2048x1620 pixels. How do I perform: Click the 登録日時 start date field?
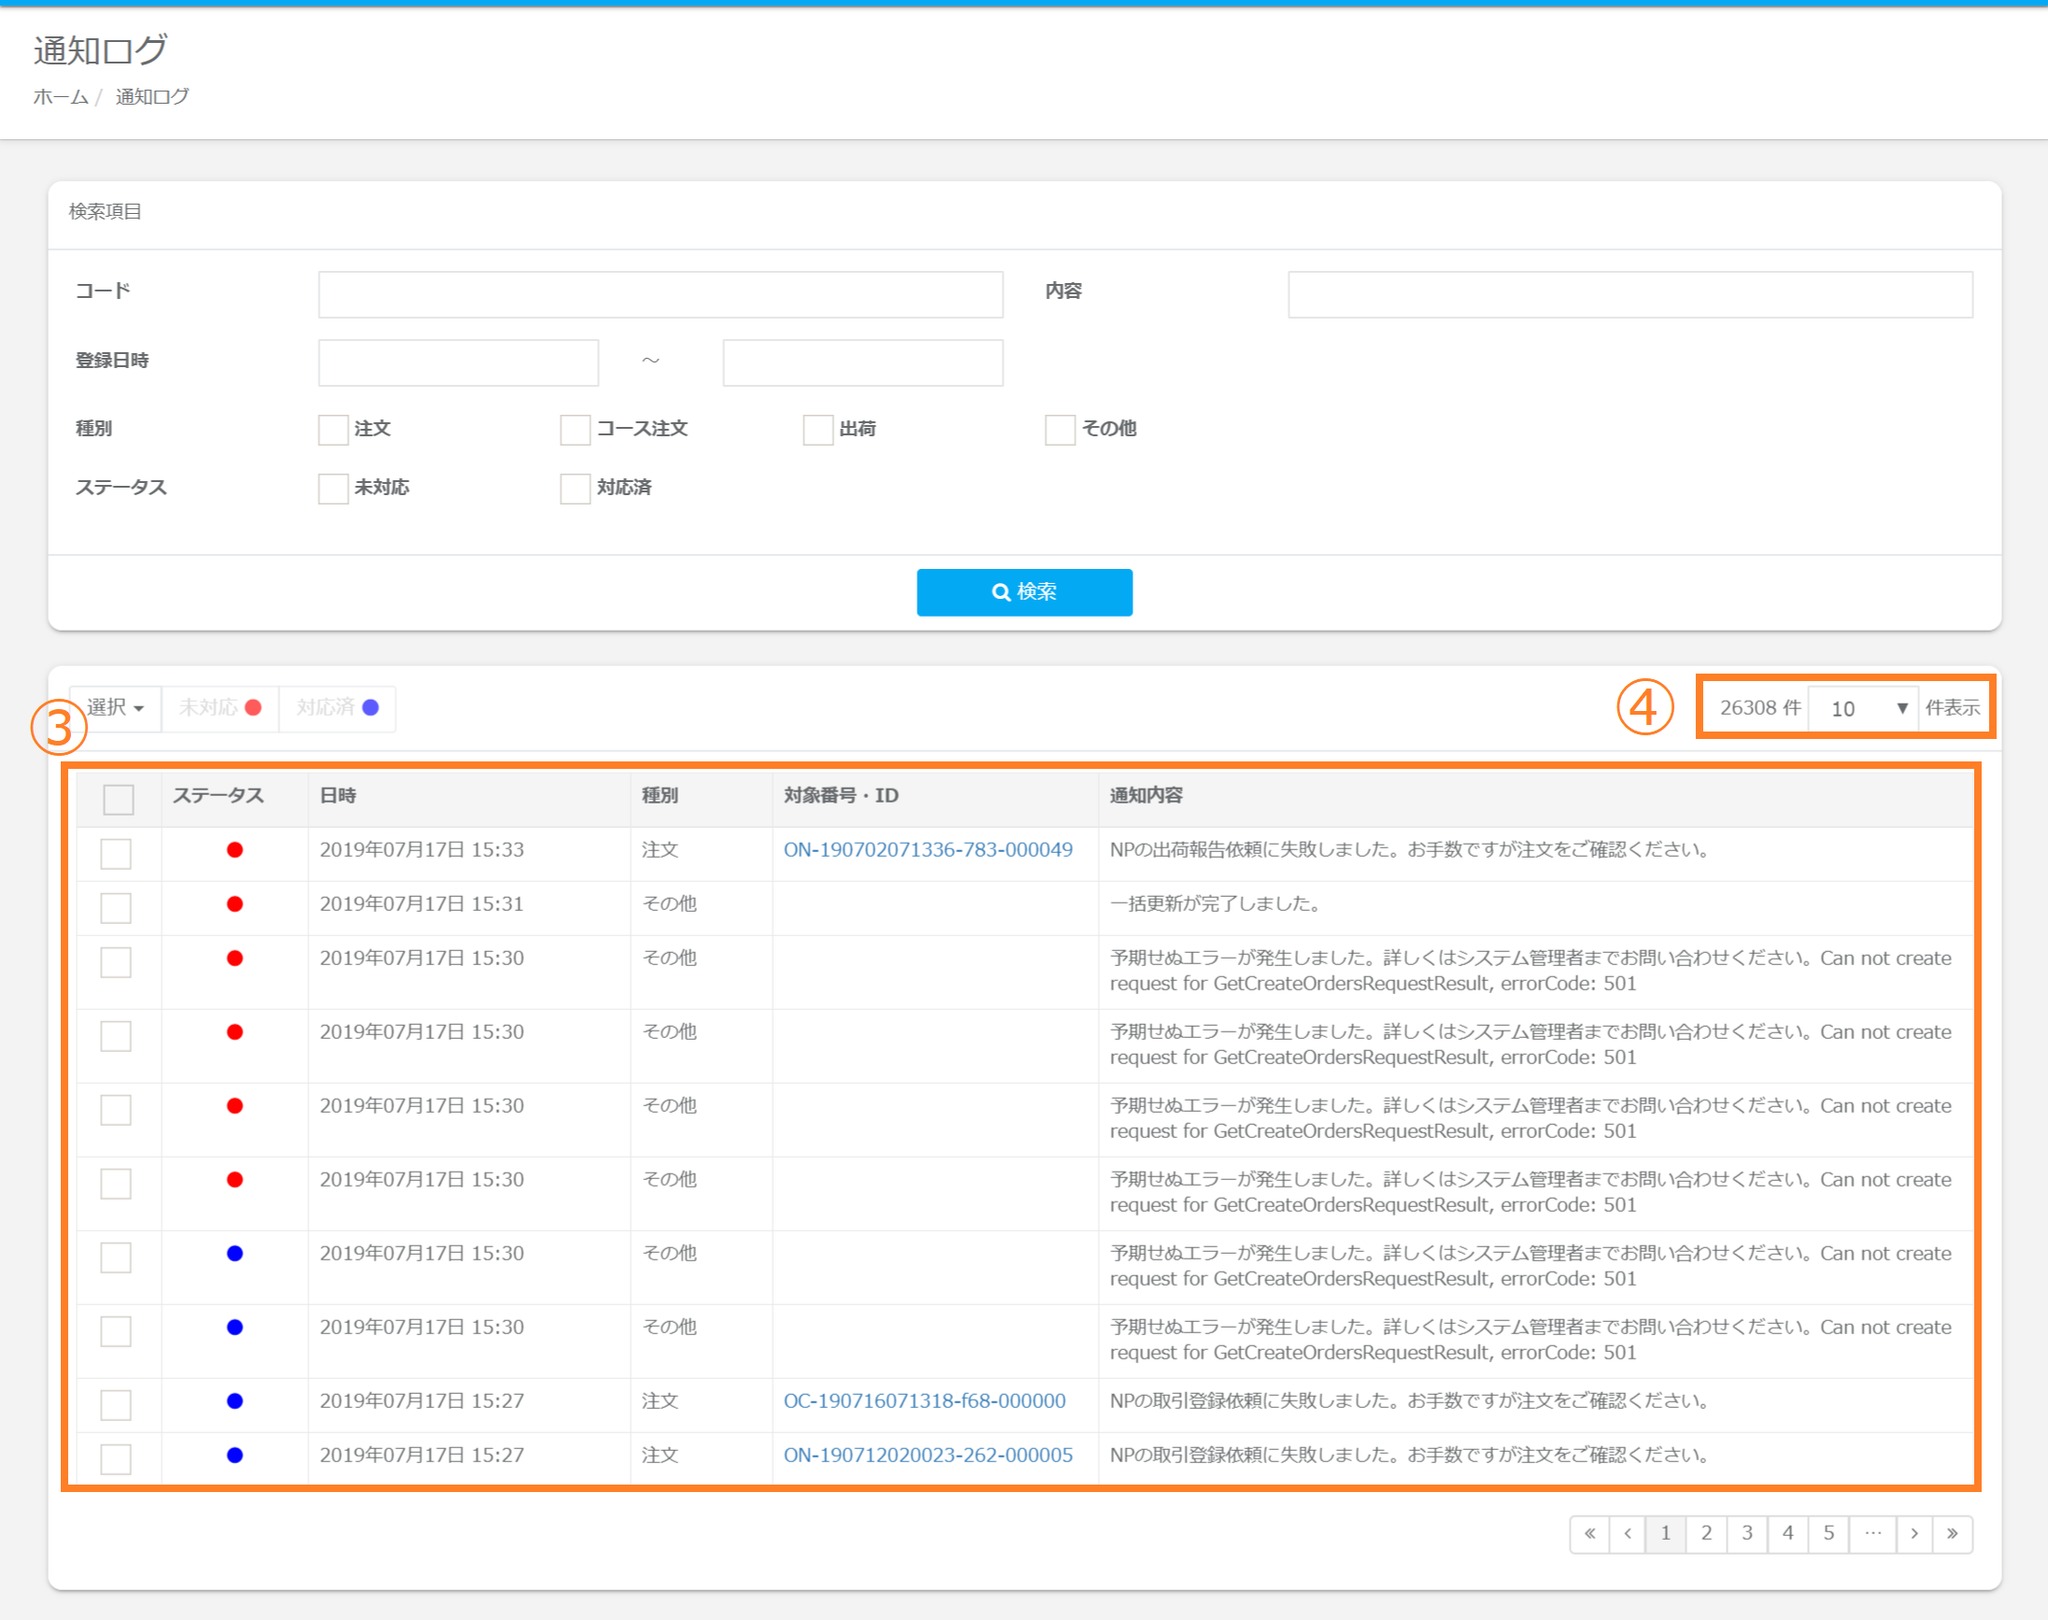click(x=458, y=362)
